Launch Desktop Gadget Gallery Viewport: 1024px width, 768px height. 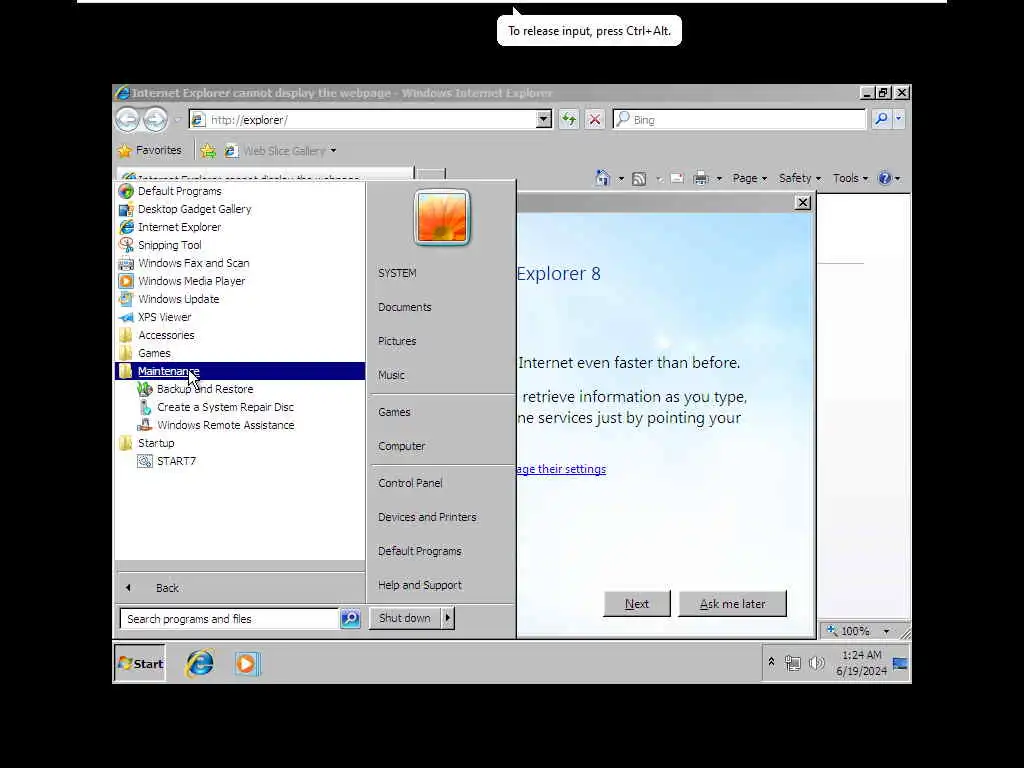194,209
